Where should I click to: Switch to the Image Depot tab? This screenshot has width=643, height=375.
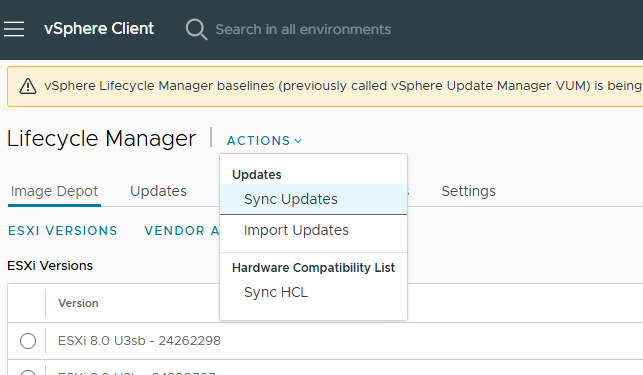(54, 191)
